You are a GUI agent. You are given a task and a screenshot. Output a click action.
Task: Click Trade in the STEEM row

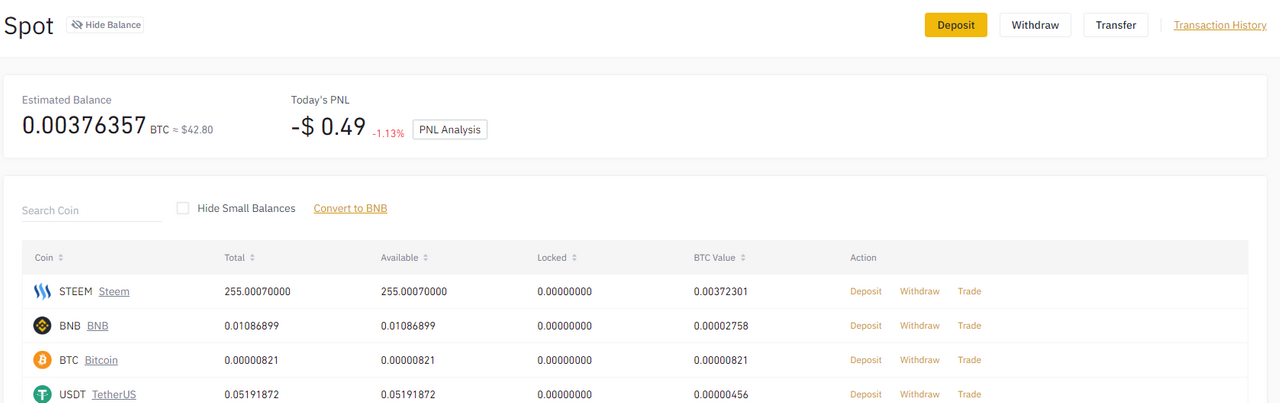pyautogui.click(x=969, y=292)
